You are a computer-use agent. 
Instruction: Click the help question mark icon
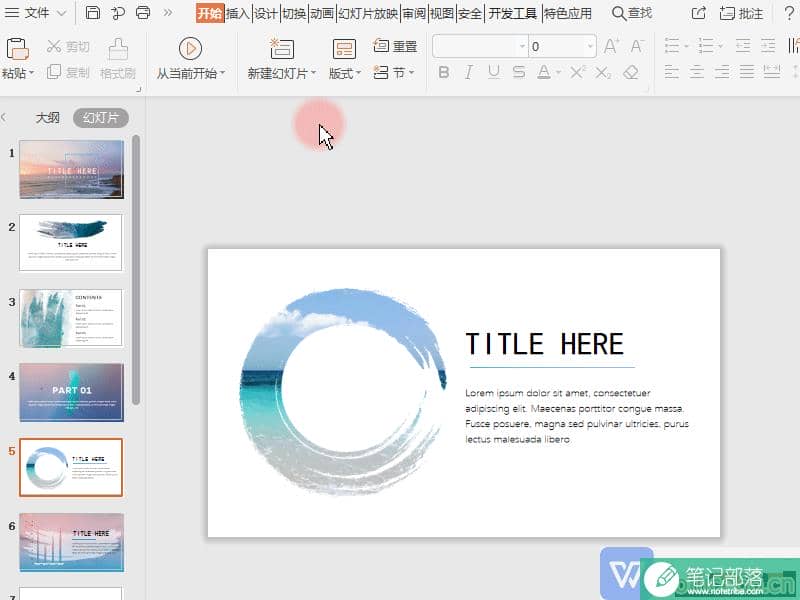pos(789,13)
